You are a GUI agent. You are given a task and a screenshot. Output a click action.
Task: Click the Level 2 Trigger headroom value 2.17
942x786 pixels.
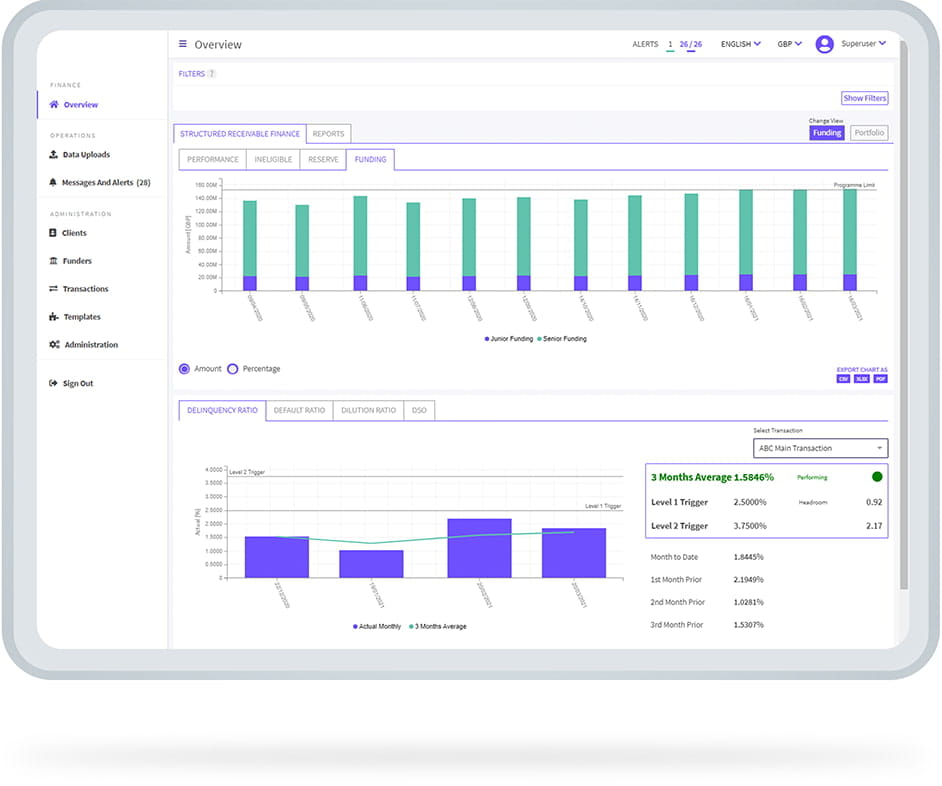(874, 526)
